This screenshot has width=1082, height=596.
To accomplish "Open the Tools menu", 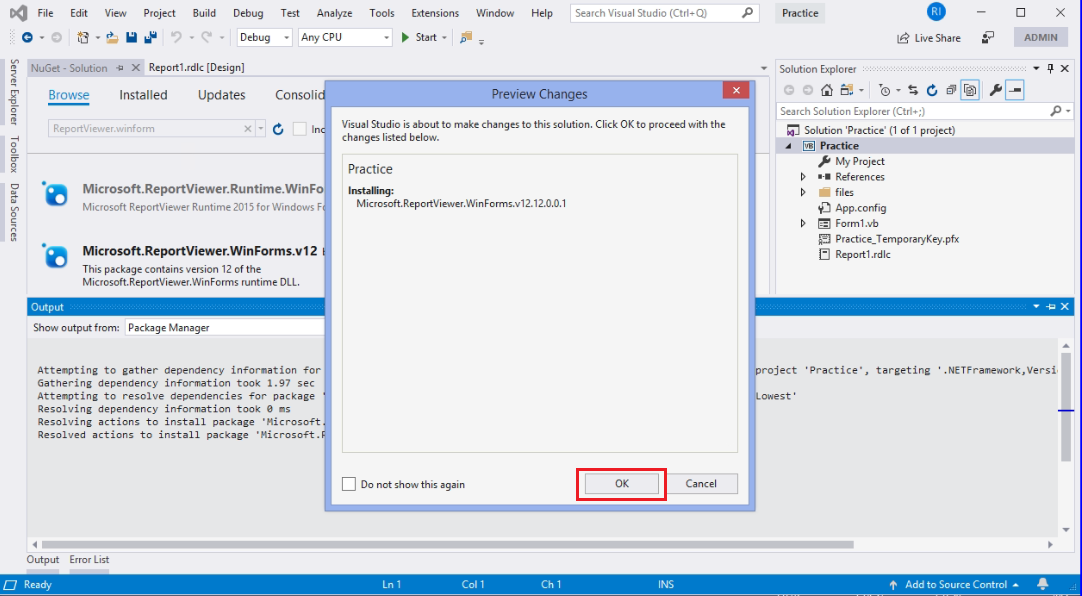I will click(x=382, y=13).
